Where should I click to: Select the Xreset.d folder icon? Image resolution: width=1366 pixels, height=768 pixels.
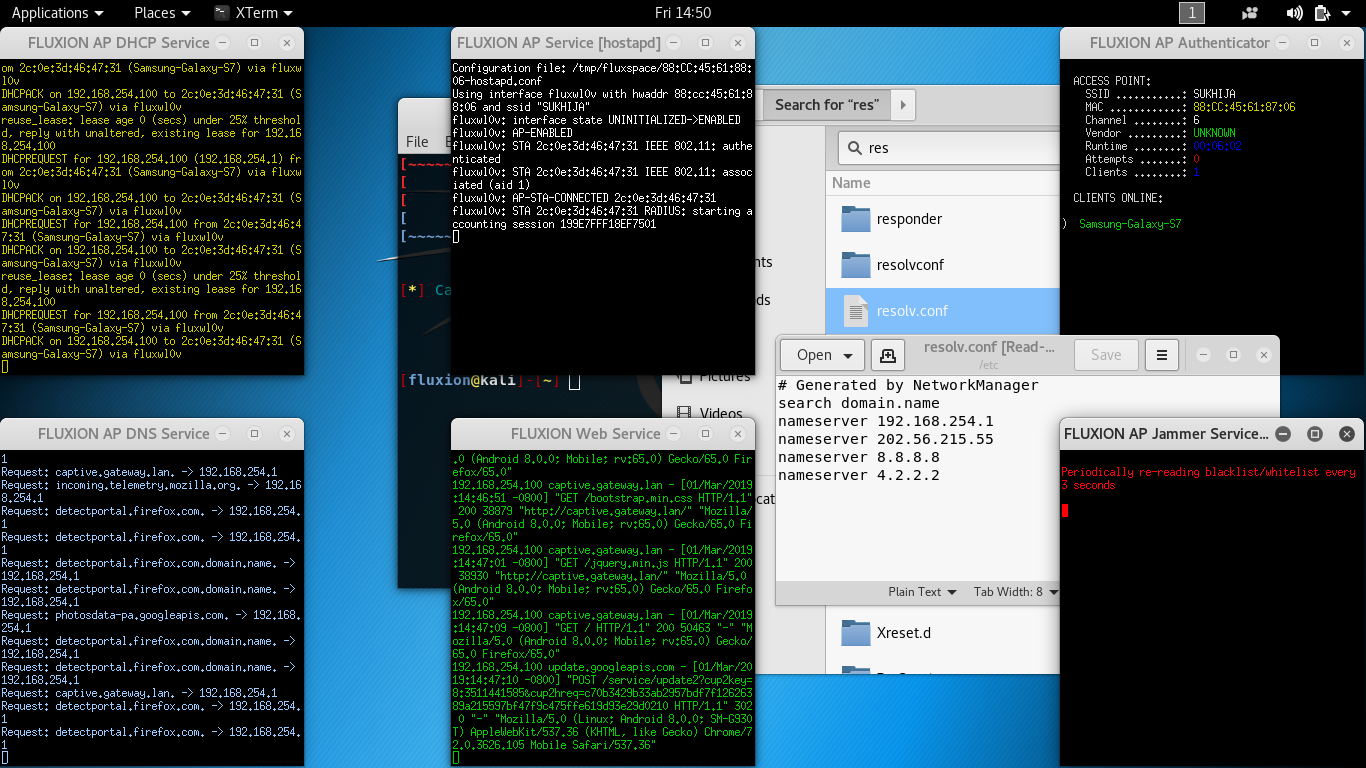point(856,633)
